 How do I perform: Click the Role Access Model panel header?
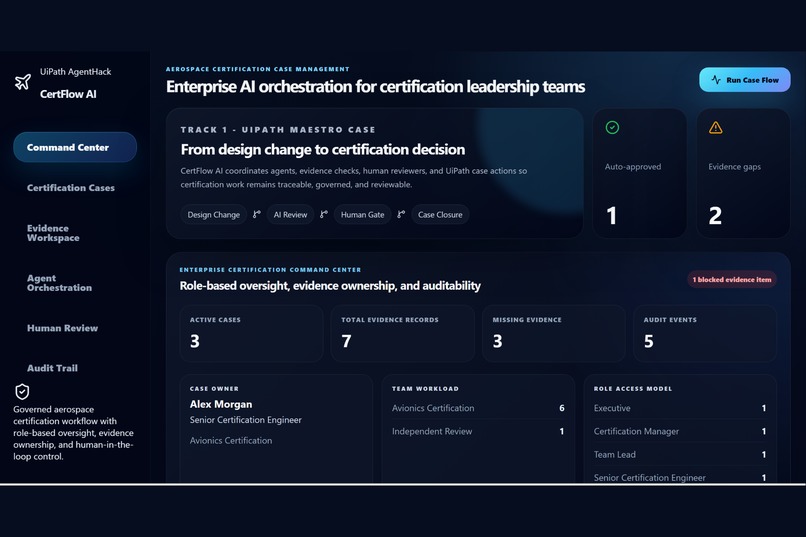(633, 388)
